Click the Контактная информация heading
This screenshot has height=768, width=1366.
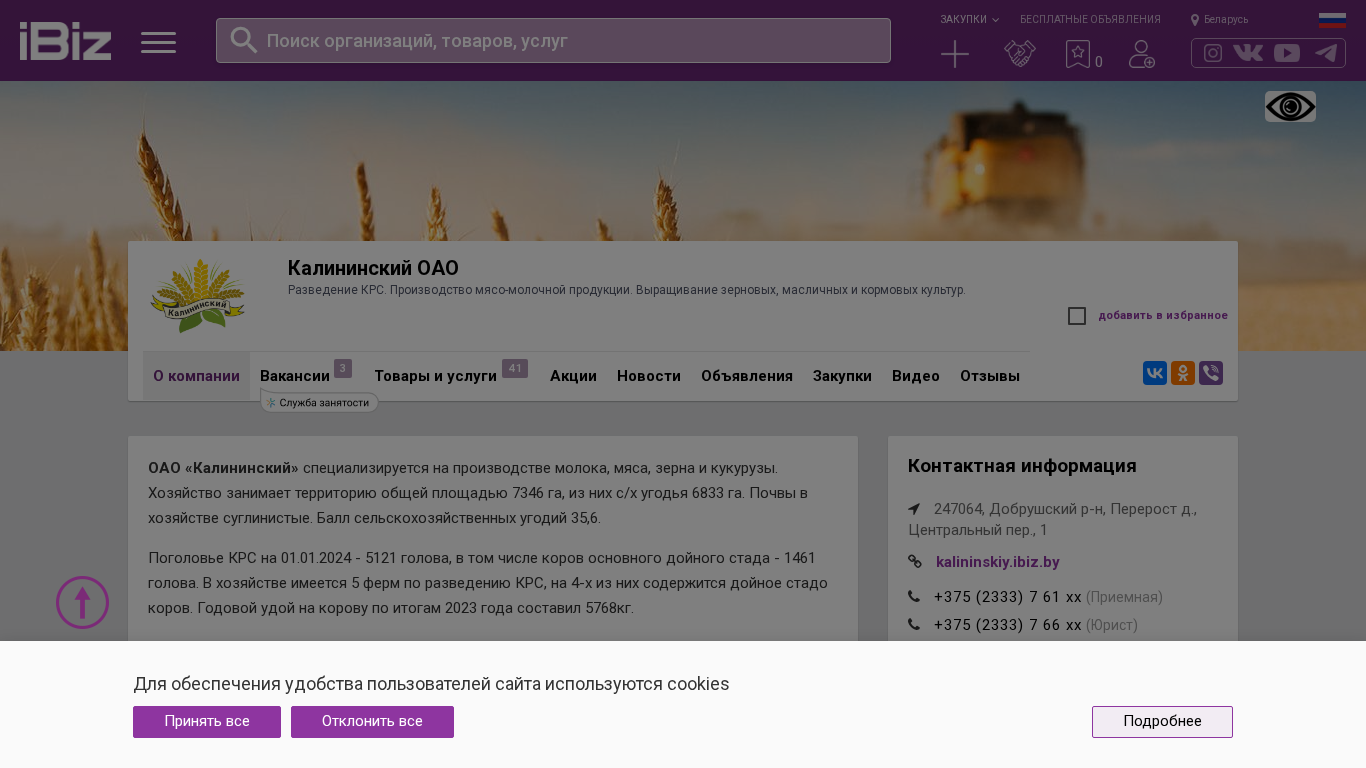click(1022, 466)
